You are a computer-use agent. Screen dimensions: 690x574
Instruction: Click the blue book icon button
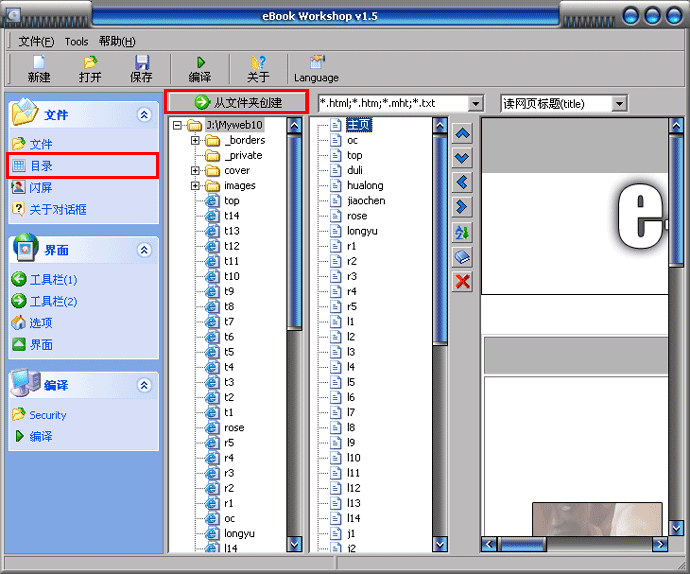coord(462,258)
